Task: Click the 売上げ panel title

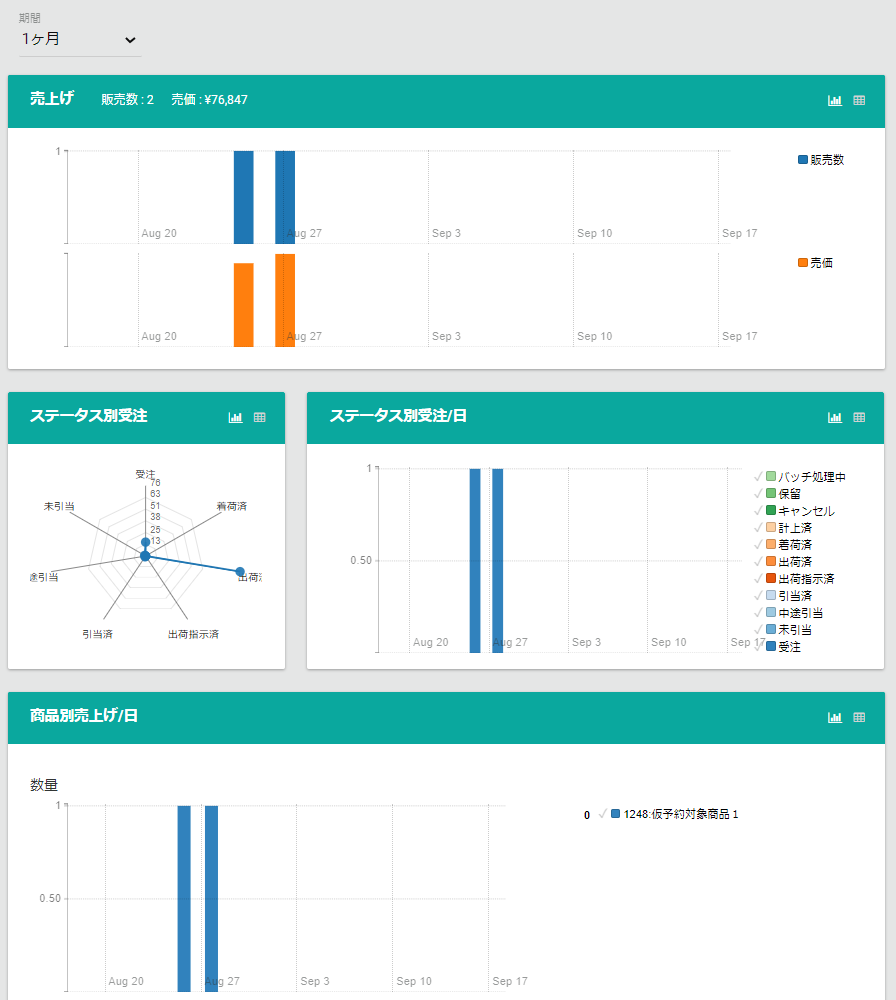Action: [52, 98]
